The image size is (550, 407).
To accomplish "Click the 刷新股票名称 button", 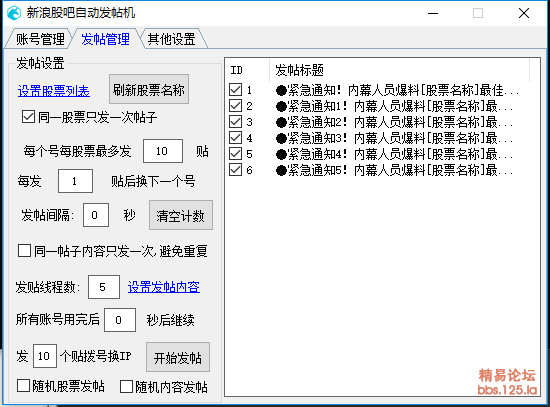I will pos(149,89).
